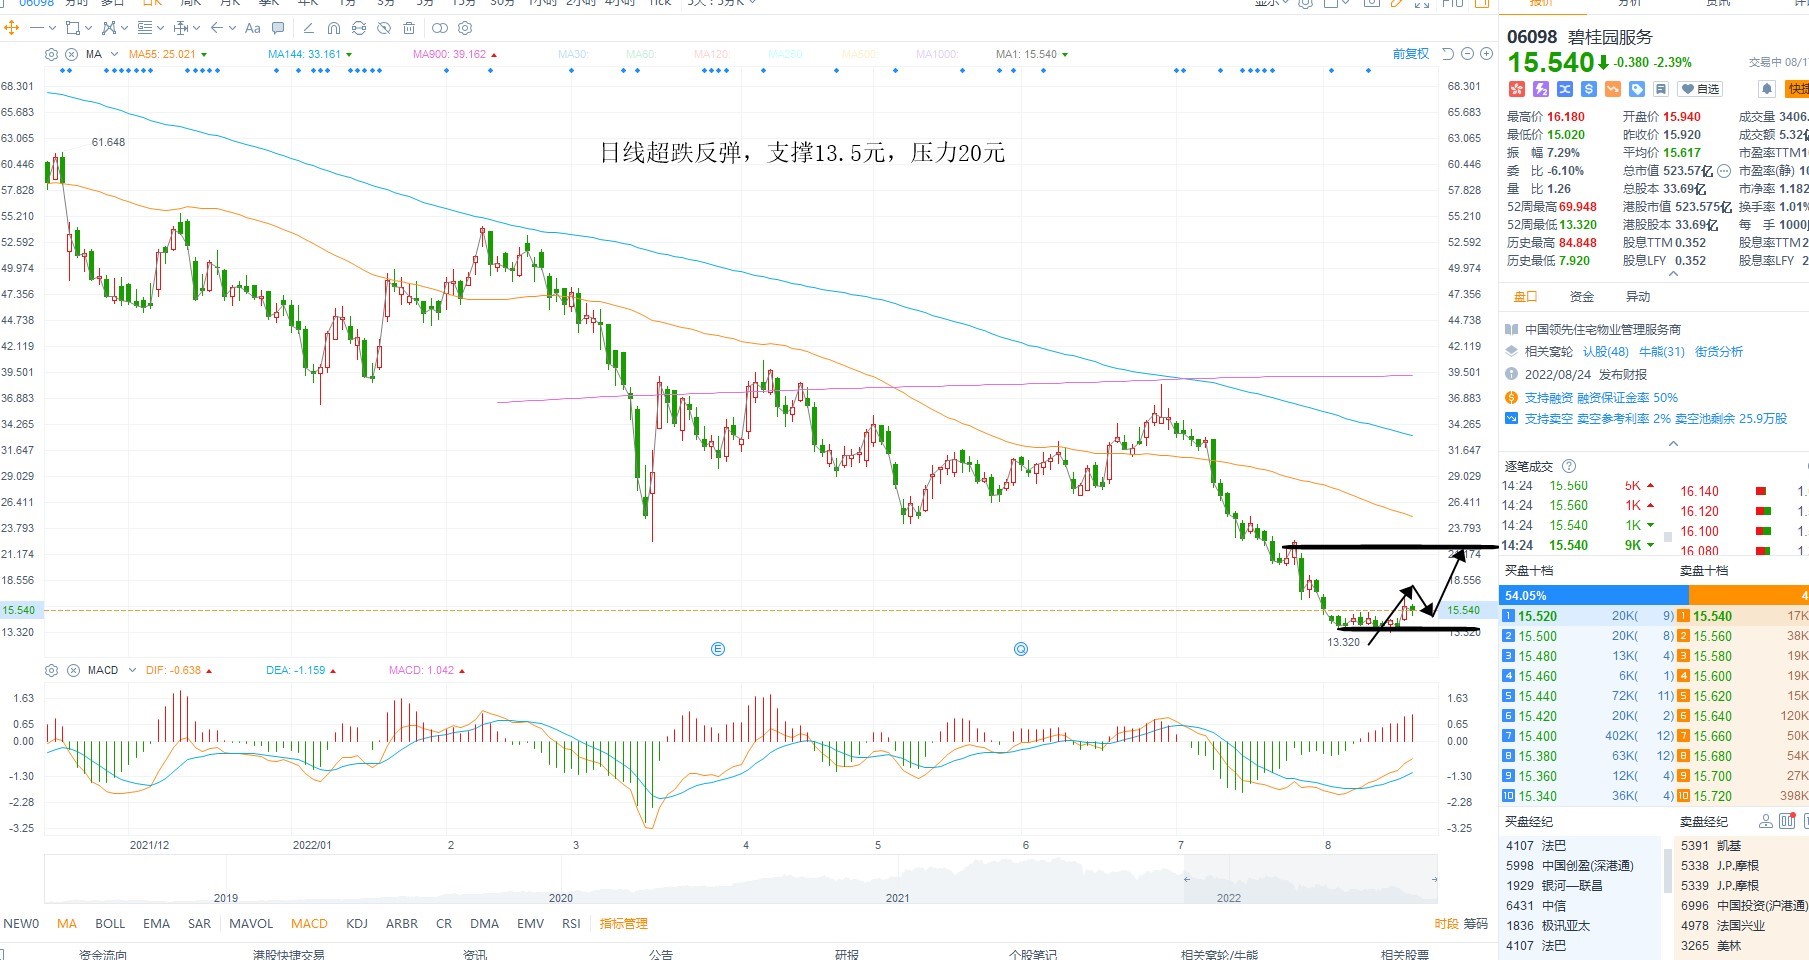Enable the faded MA30 line
The image size is (1809, 960).
[573, 54]
